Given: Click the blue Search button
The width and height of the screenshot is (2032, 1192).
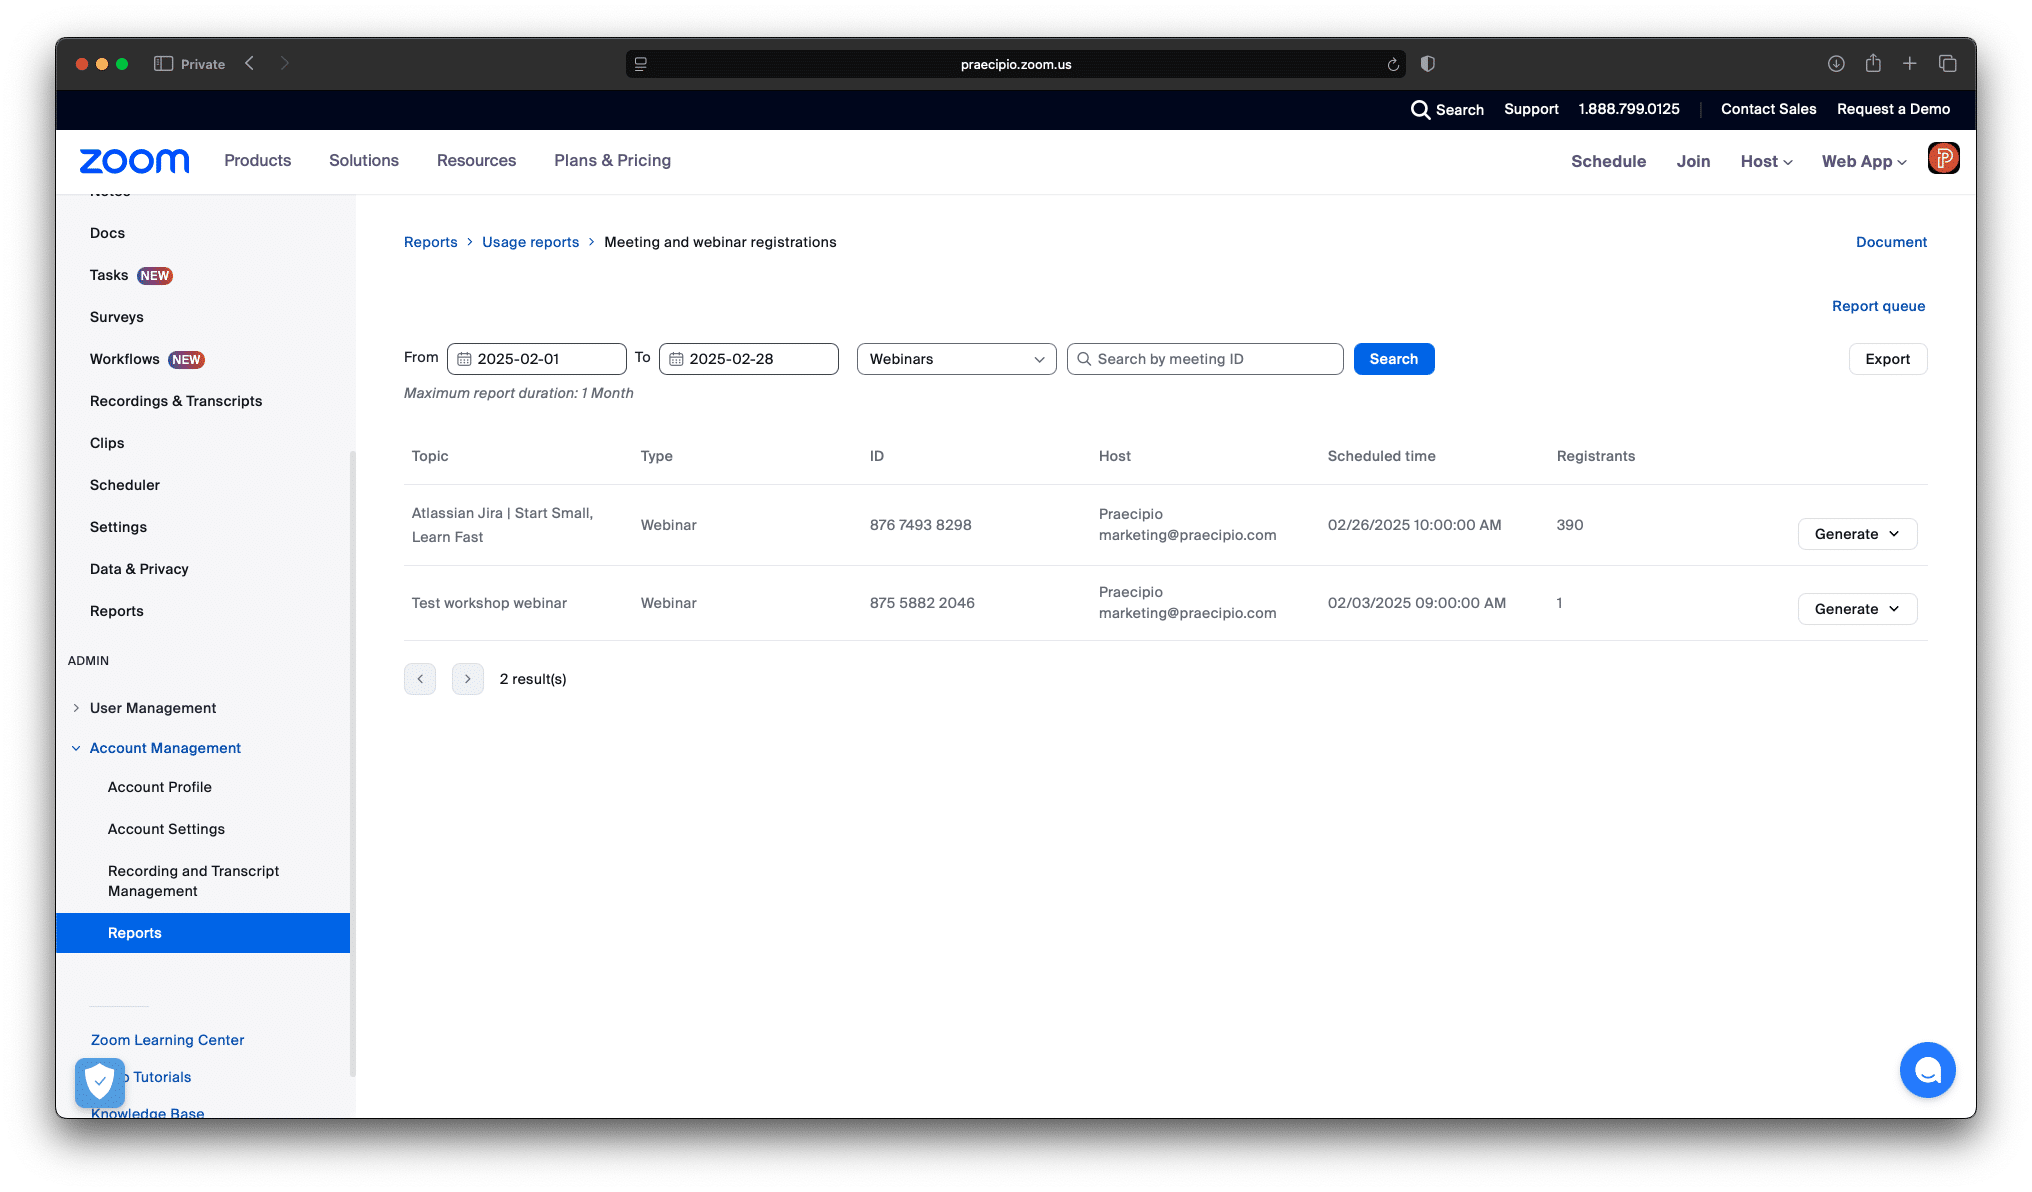Looking at the screenshot, I should [x=1393, y=359].
